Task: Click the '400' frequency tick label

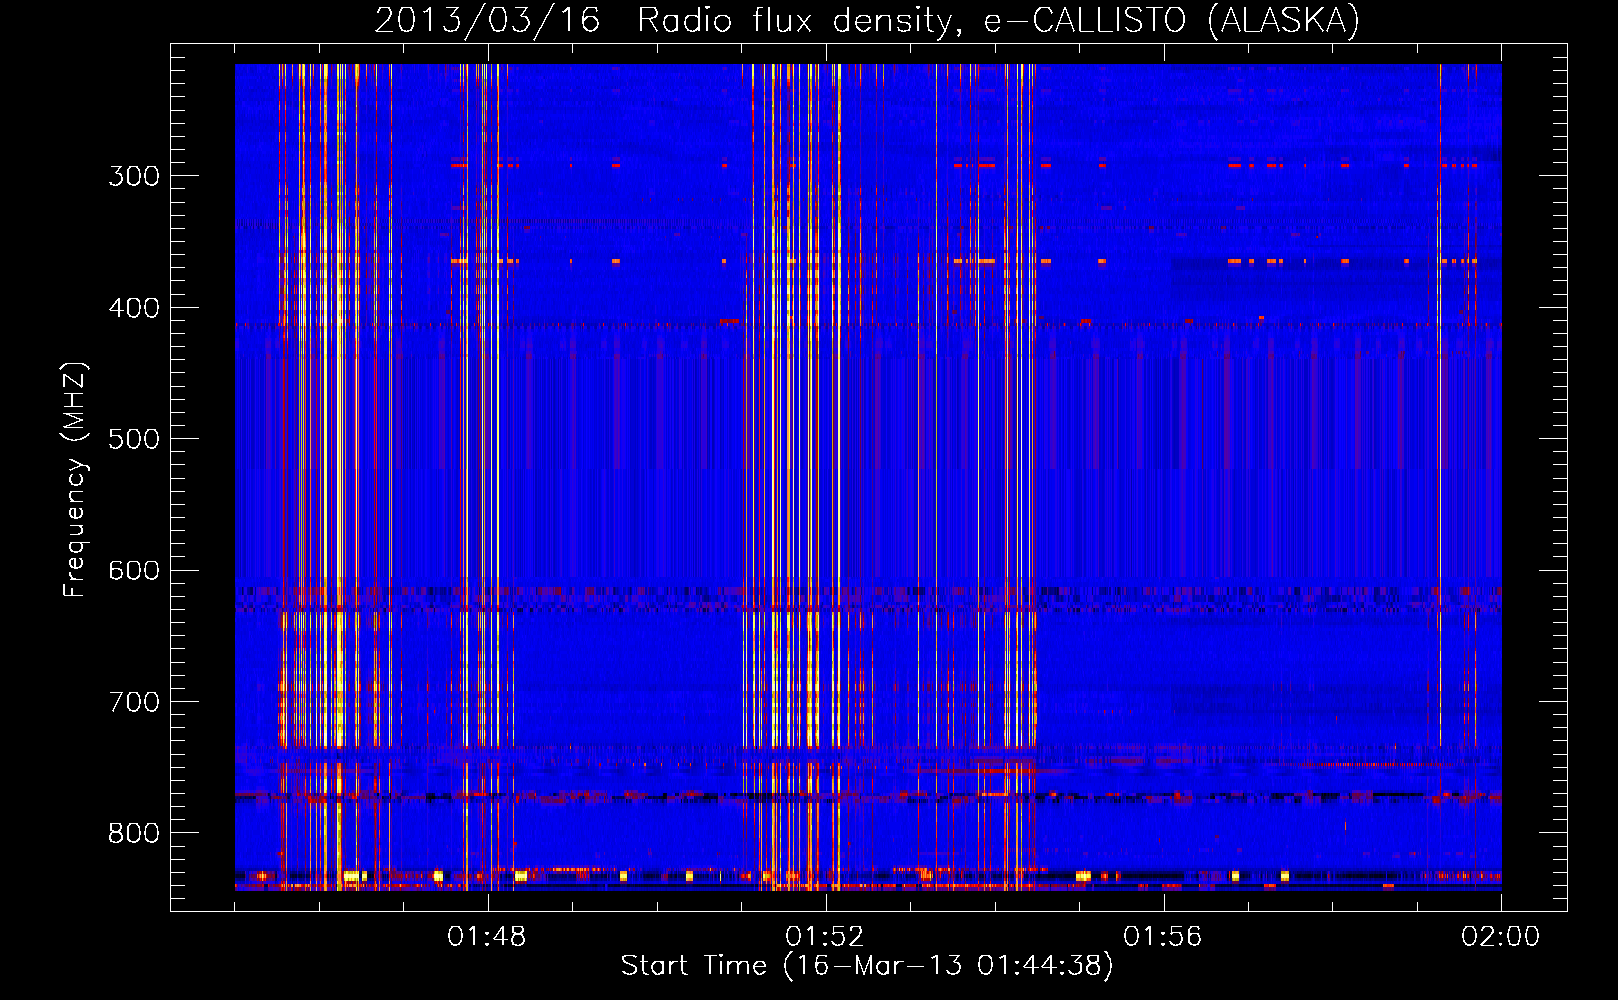Action: (x=134, y=308)
